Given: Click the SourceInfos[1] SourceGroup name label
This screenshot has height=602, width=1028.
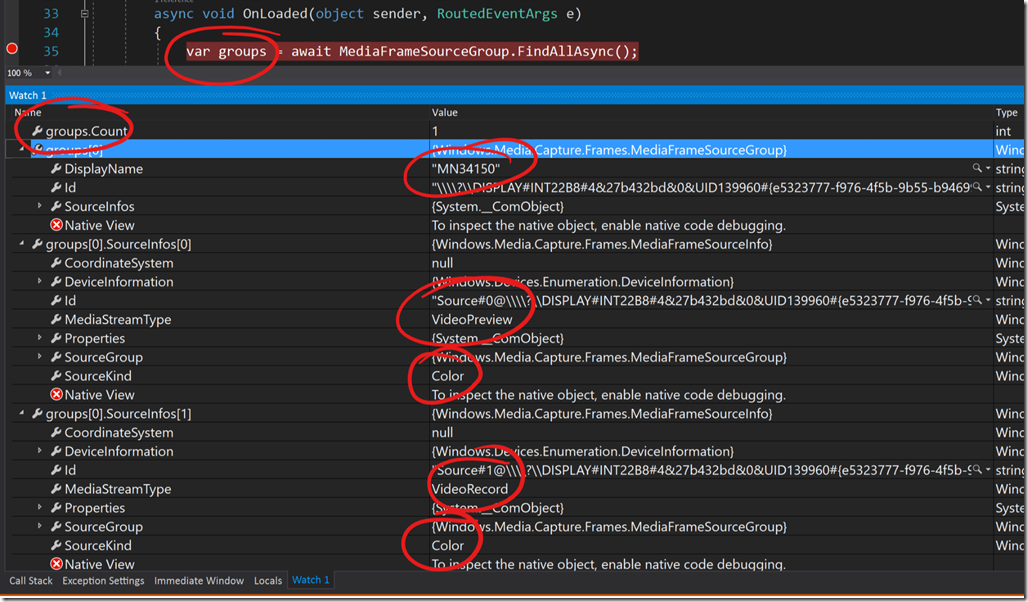Looking at the screenshot, I should point(104,527).
